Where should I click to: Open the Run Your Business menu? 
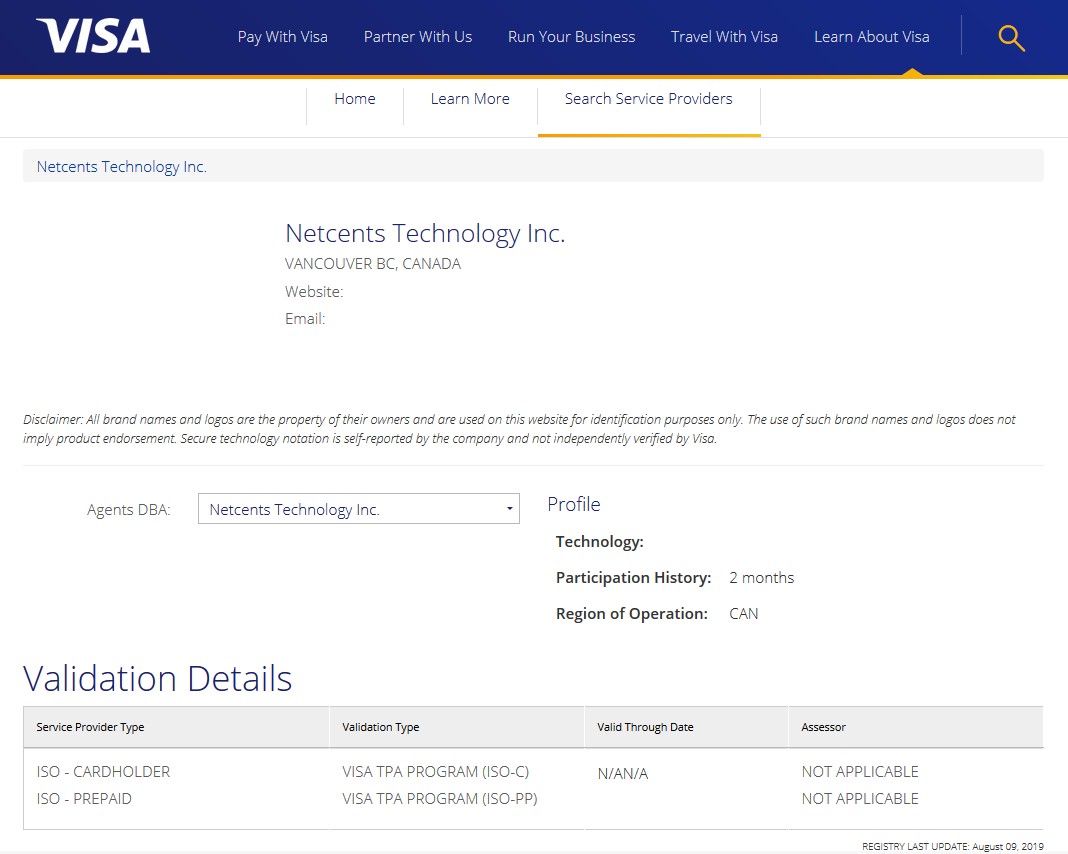571,37
